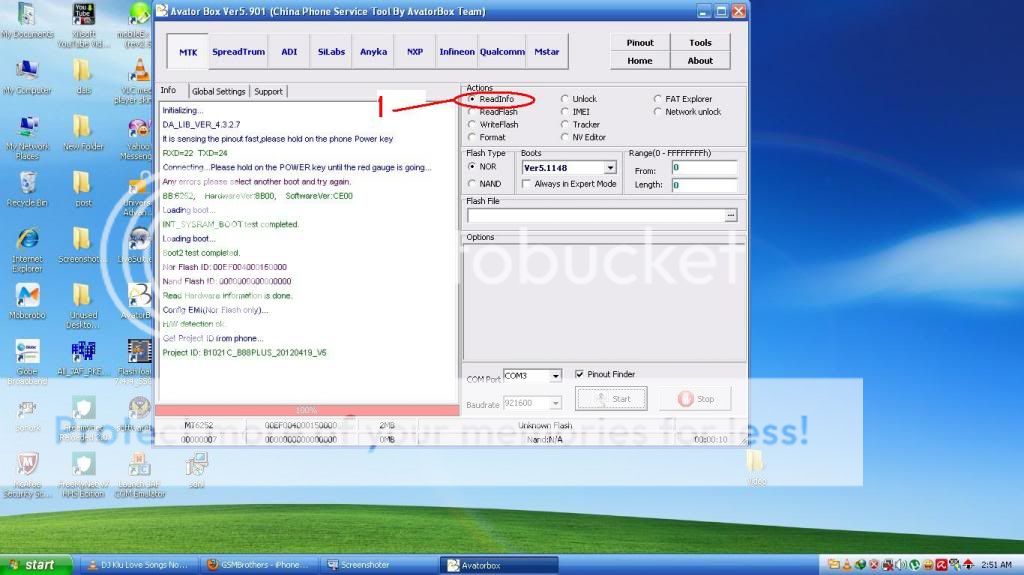Image resolution: width=1024 pixels, height=575 pixels.
Task: Open the Global Settings tab
Action: (218, 91)
